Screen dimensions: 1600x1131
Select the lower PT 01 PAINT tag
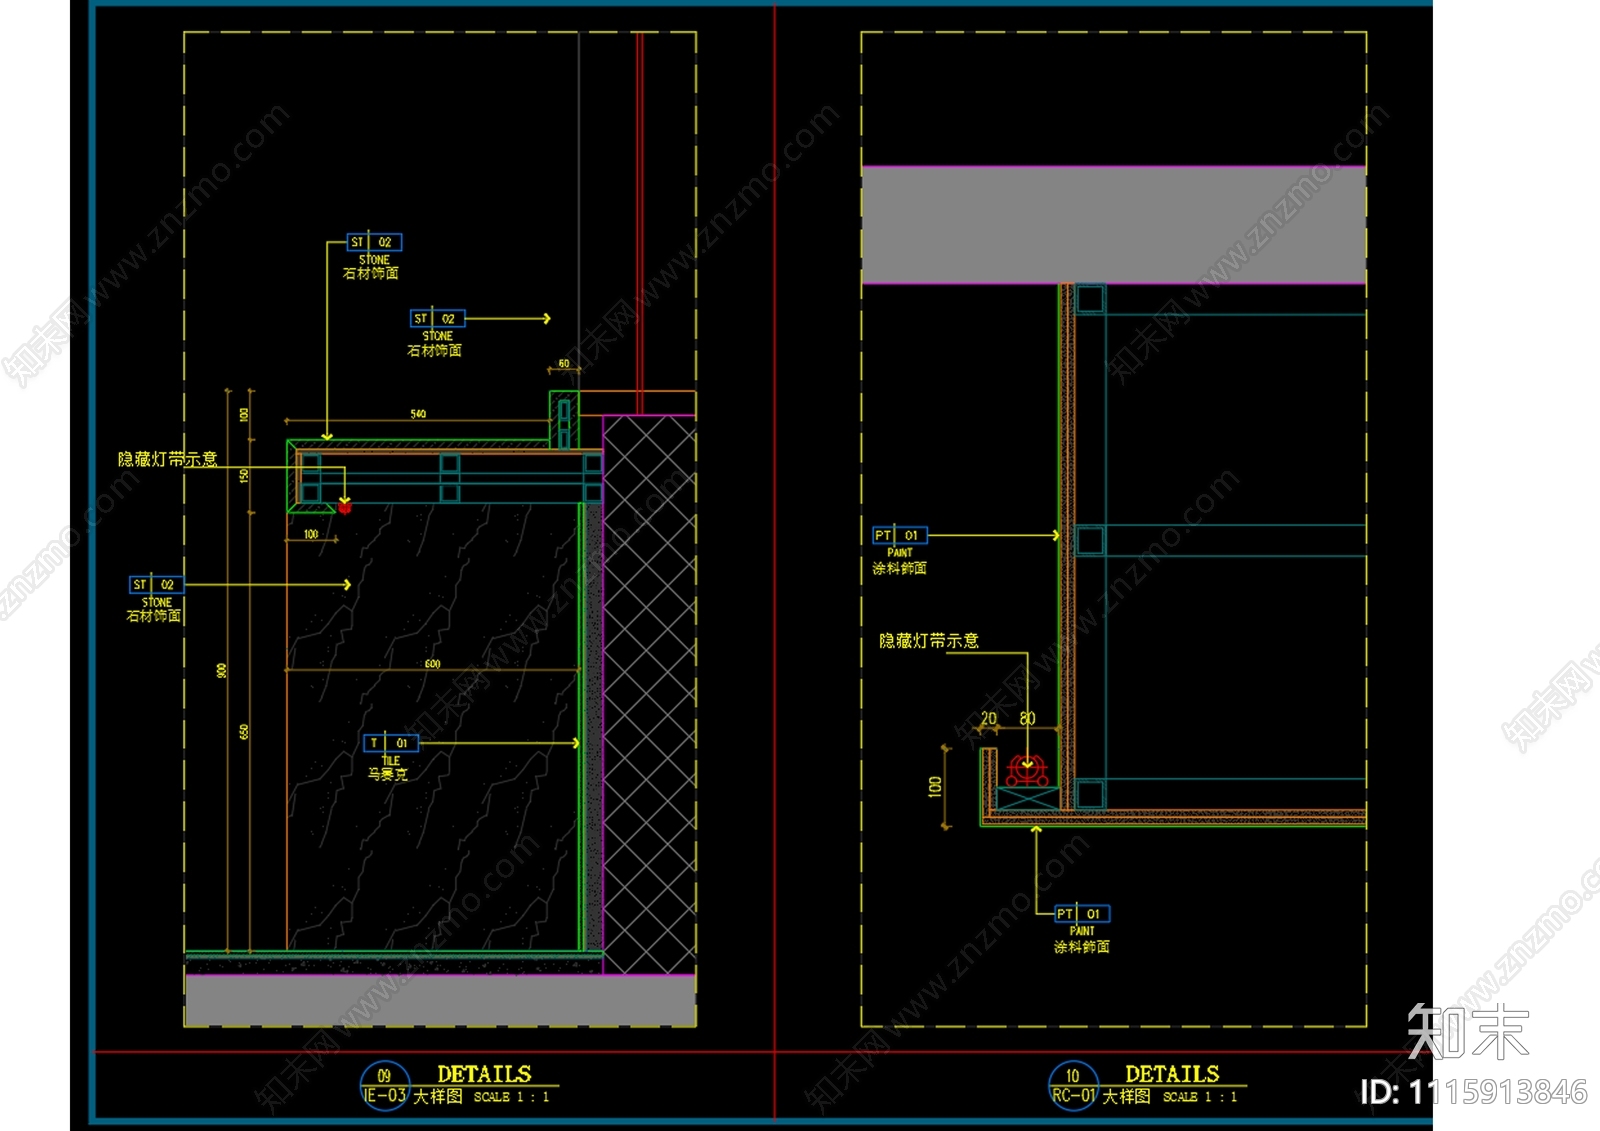click(1082, 914)
